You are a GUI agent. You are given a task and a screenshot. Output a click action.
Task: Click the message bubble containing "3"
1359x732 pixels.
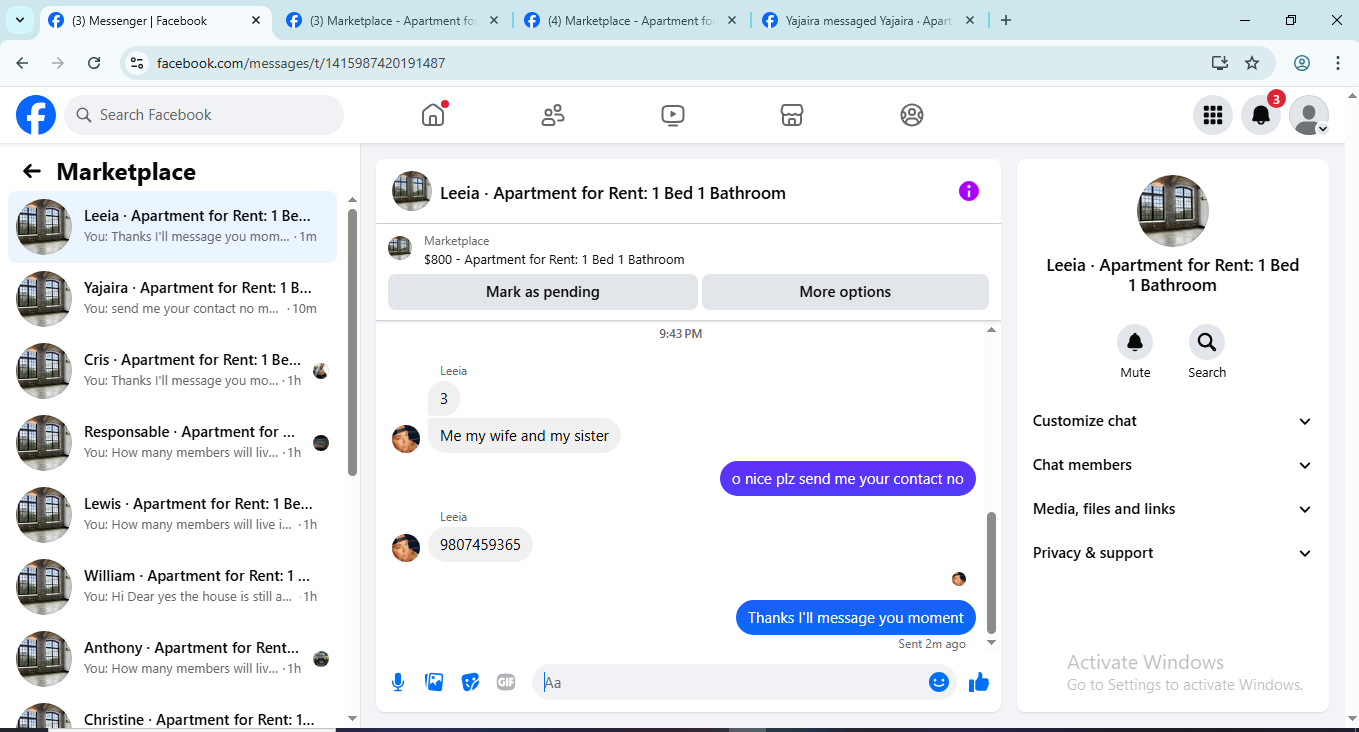pos(444,399)
